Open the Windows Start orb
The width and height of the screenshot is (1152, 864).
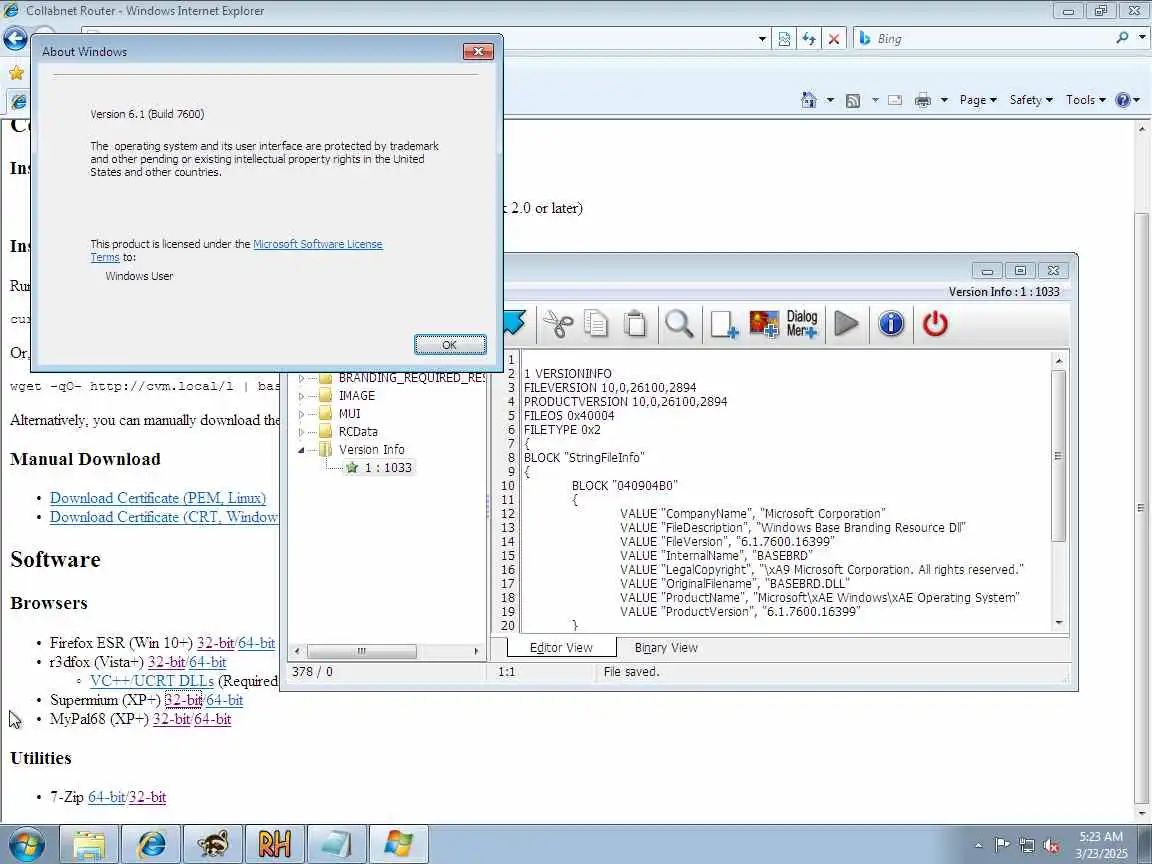pos(26,843)
